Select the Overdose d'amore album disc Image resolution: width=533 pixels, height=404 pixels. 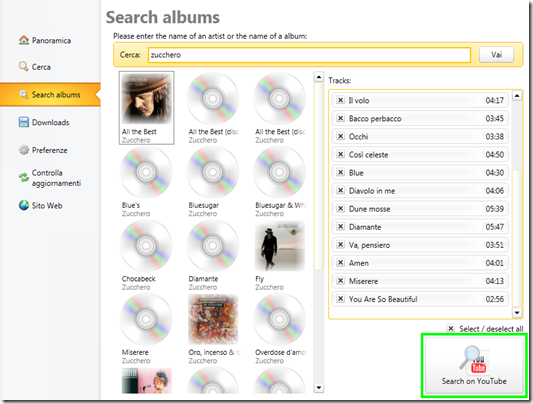[x=279, y=319]
